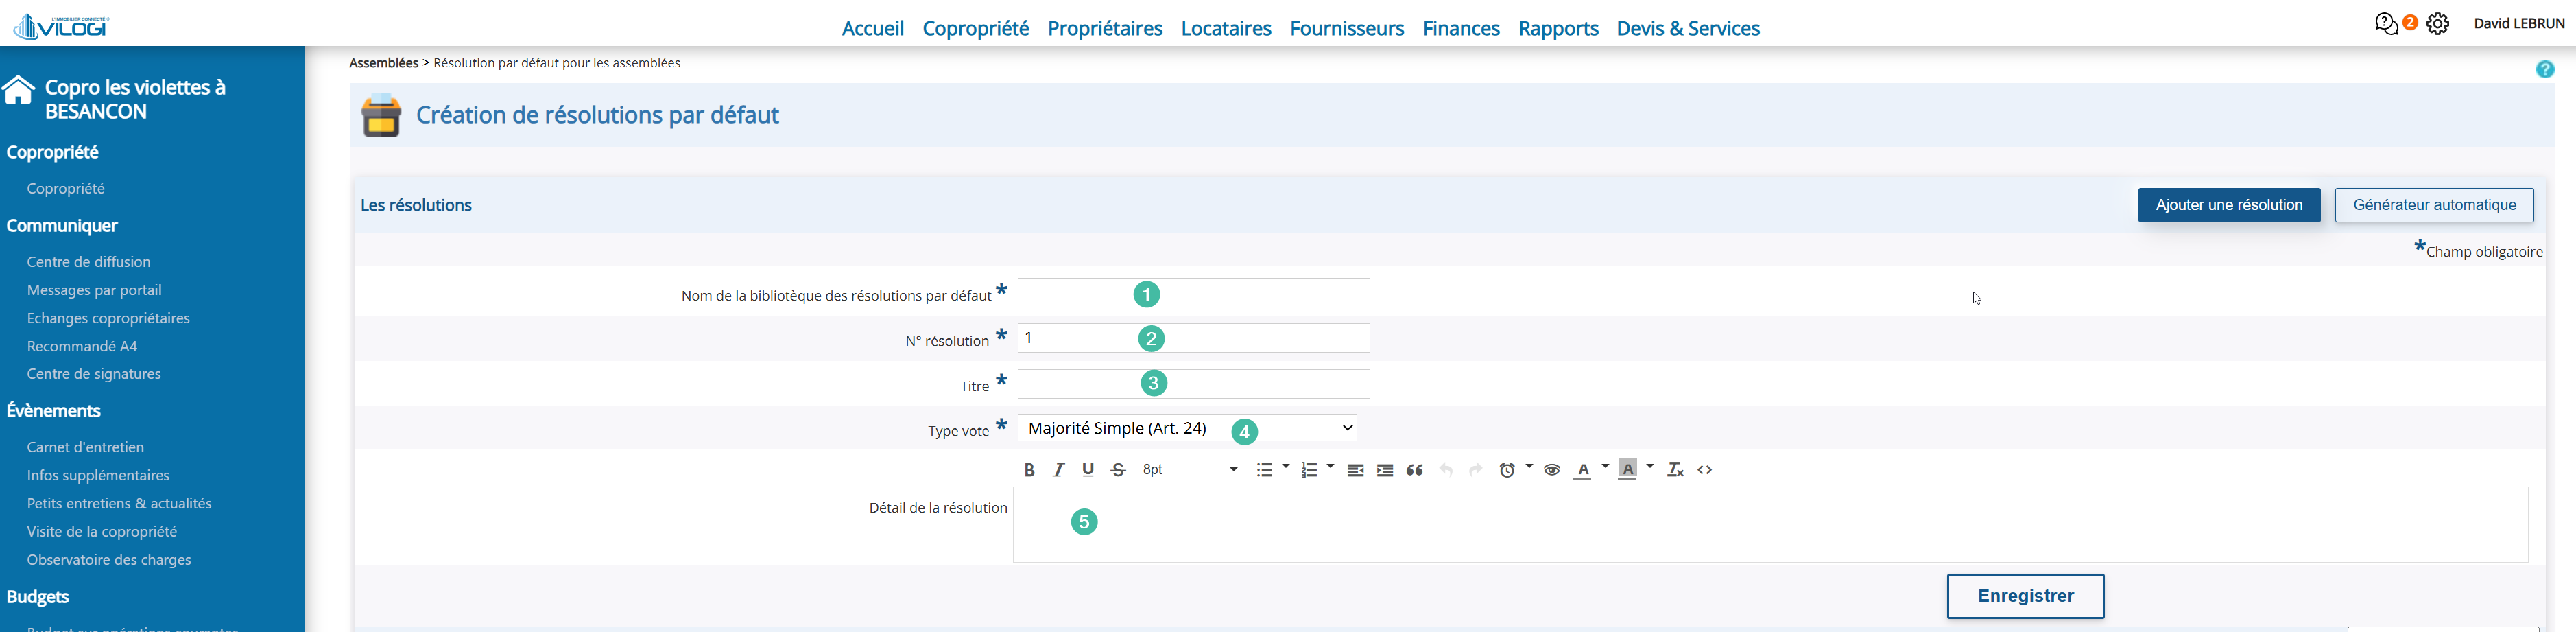Toggle underline formatting in the editor

(x=1088, y=470)
